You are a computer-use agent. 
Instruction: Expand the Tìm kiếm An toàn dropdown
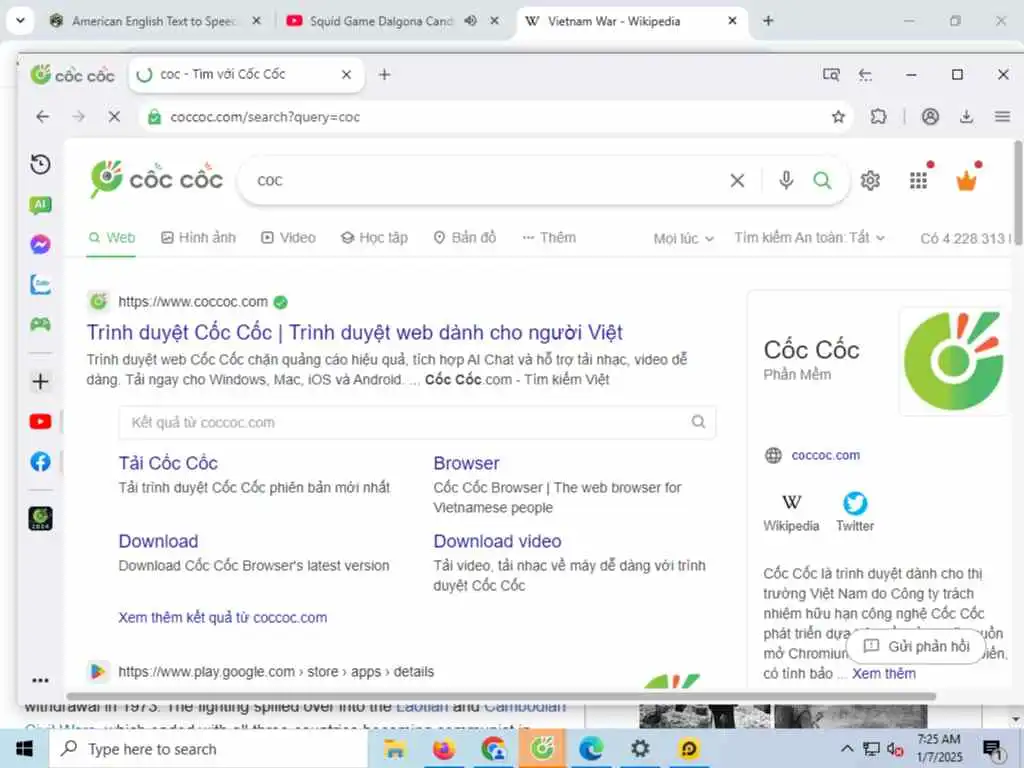pyautogui.click(x=809, y=238)
